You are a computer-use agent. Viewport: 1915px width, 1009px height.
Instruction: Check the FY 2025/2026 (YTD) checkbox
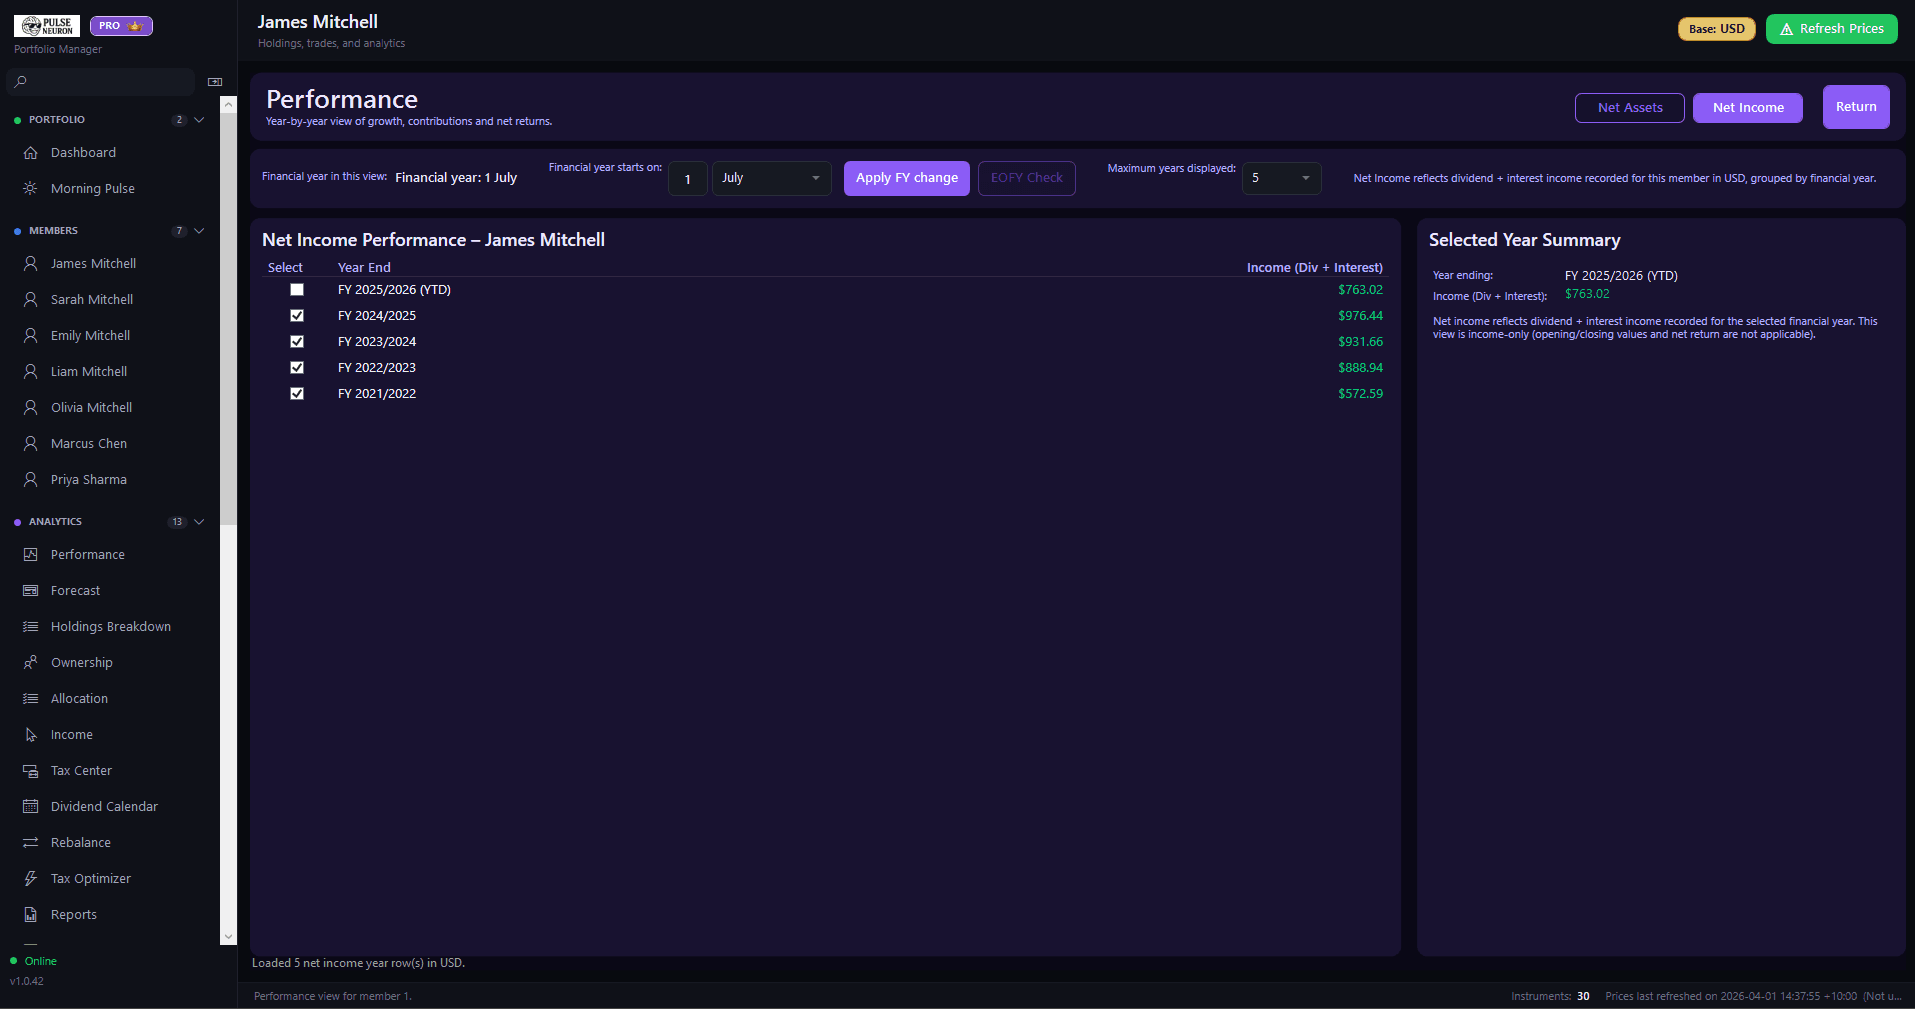[297, 290]
